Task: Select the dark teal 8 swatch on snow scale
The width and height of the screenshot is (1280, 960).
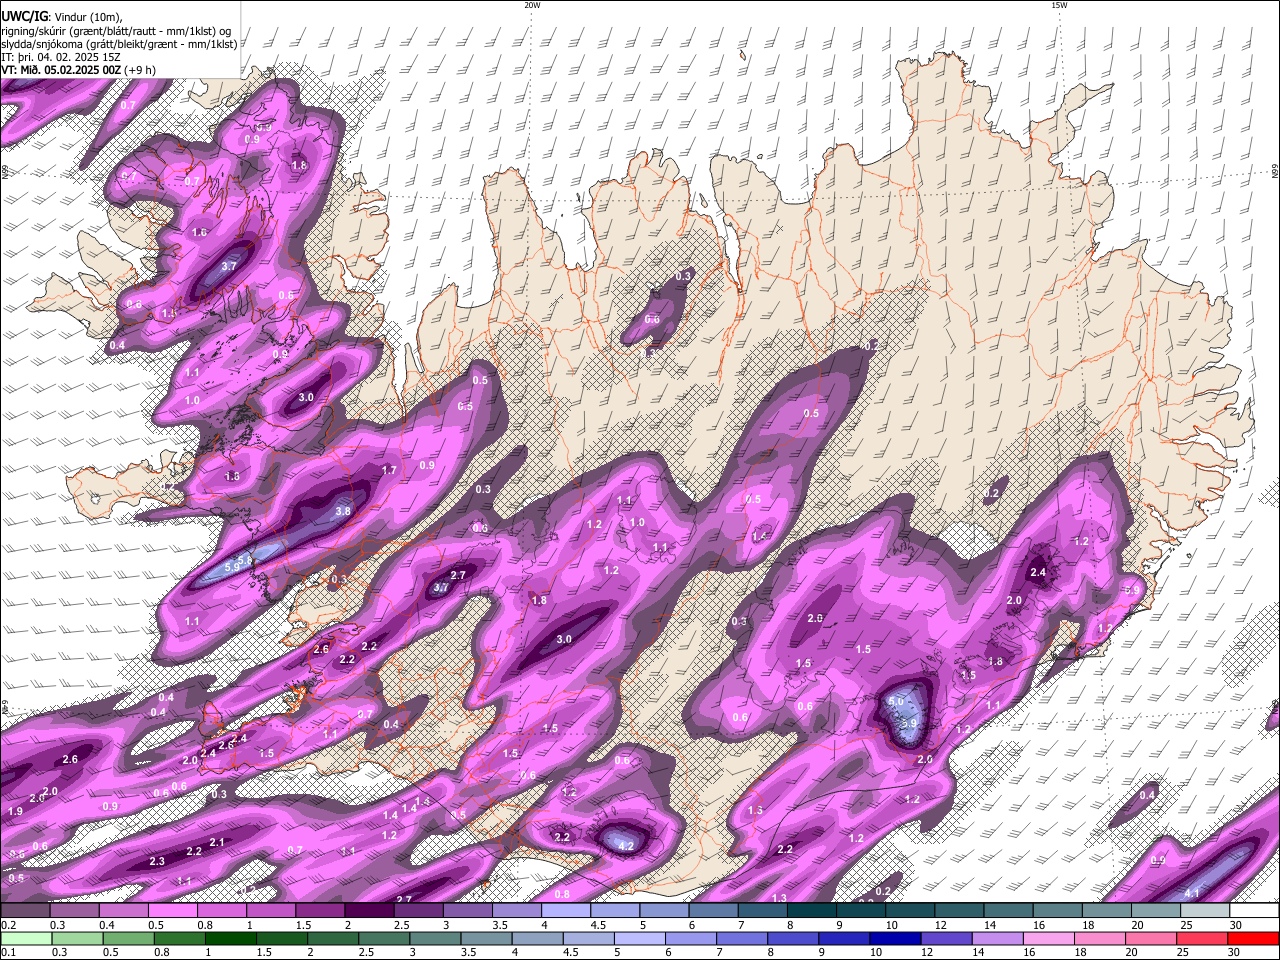Action: click(811, 911)
